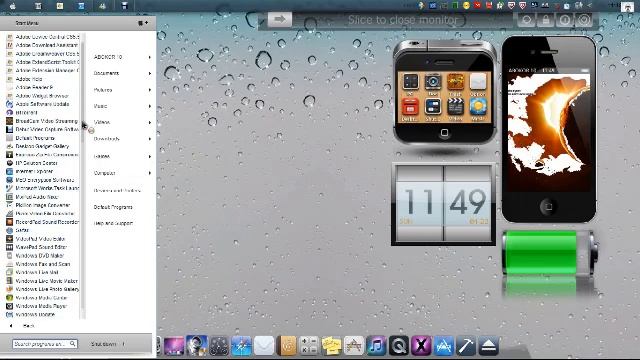Screen dimensions: 640x360
Task: Expand the Computer submenu arrow
Action: pyautogui.click(x=150, y=173)
